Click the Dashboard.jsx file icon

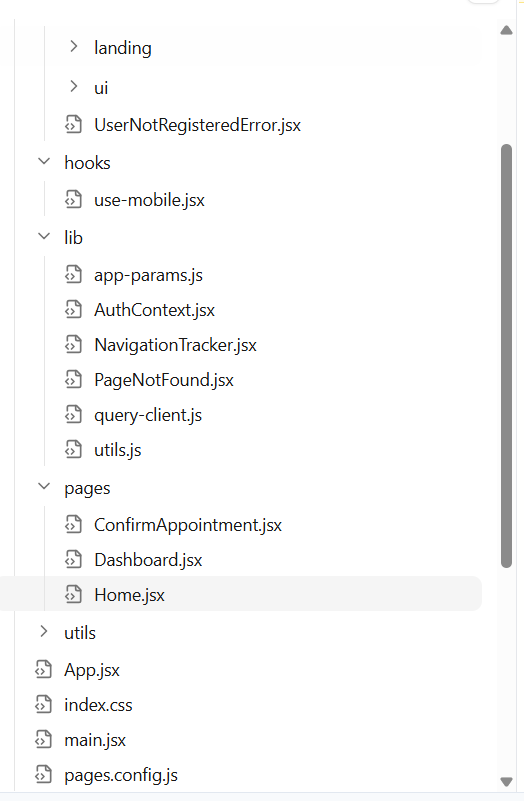pos(73,560)
